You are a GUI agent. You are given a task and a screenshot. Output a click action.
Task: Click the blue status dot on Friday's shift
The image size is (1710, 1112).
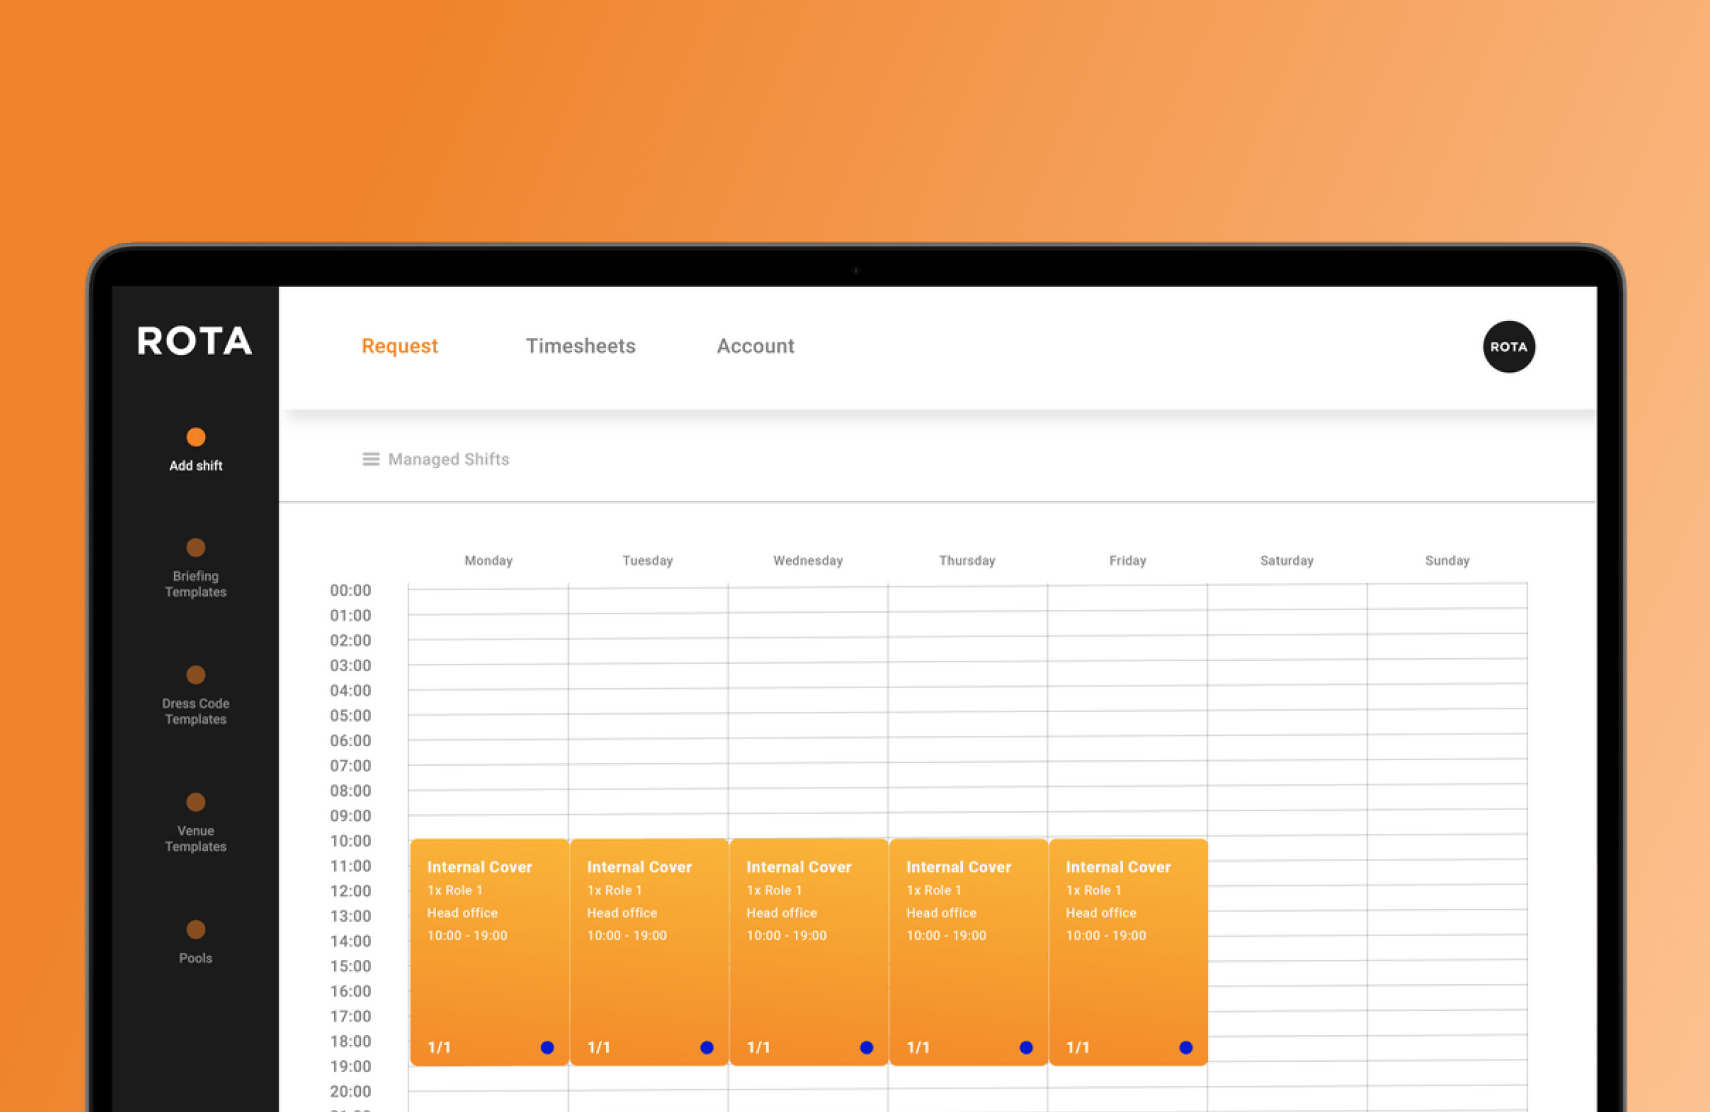pyautogui.click(x=1186, y=1047)
